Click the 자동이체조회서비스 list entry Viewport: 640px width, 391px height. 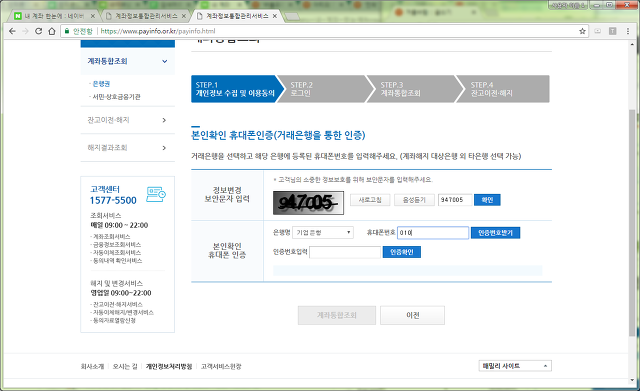[x=116, y=253]
